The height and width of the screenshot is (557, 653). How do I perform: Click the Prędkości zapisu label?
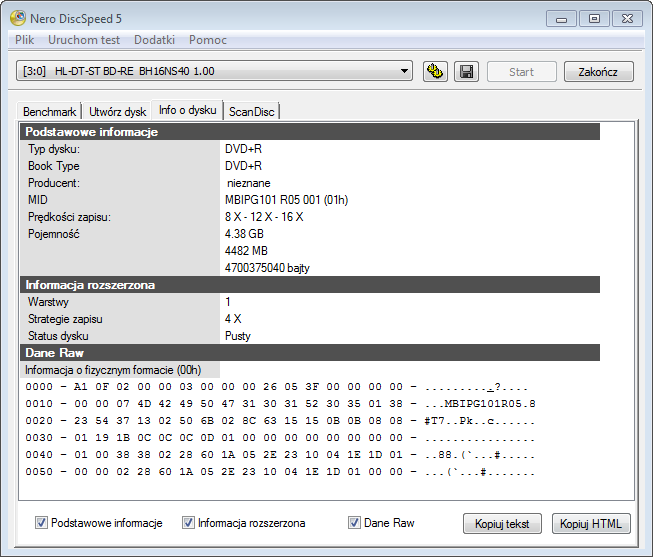pyautogui.click(x=69, y=217)
